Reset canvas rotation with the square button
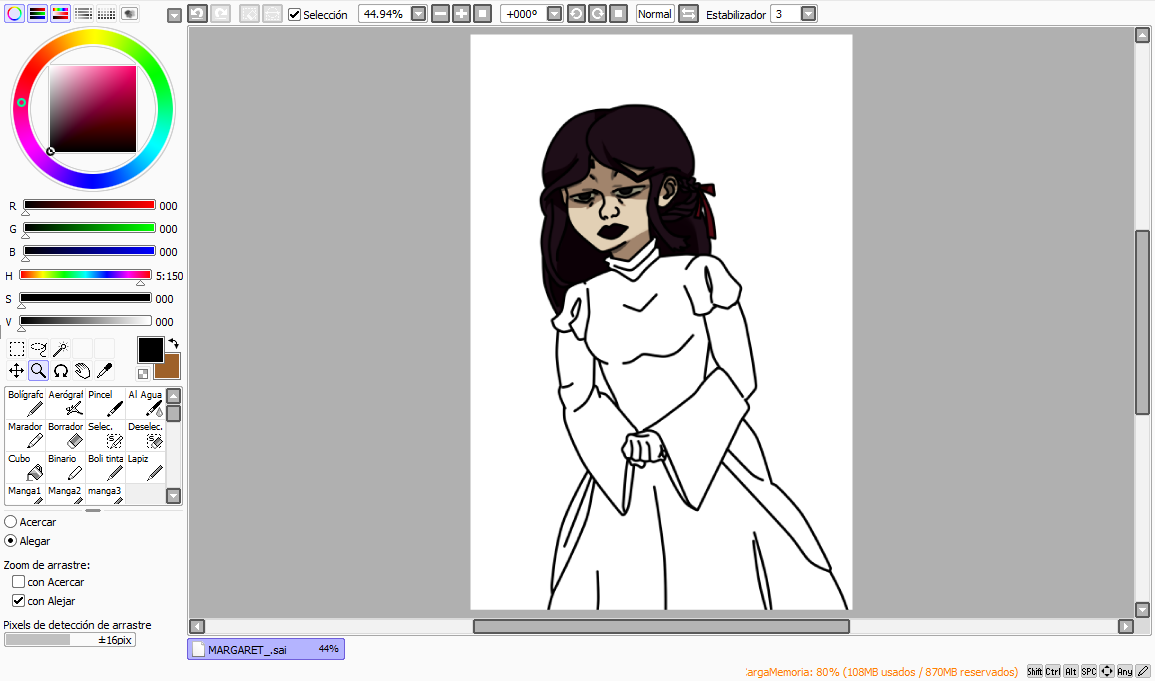The image size is (1155, 681). coord(619,14)
